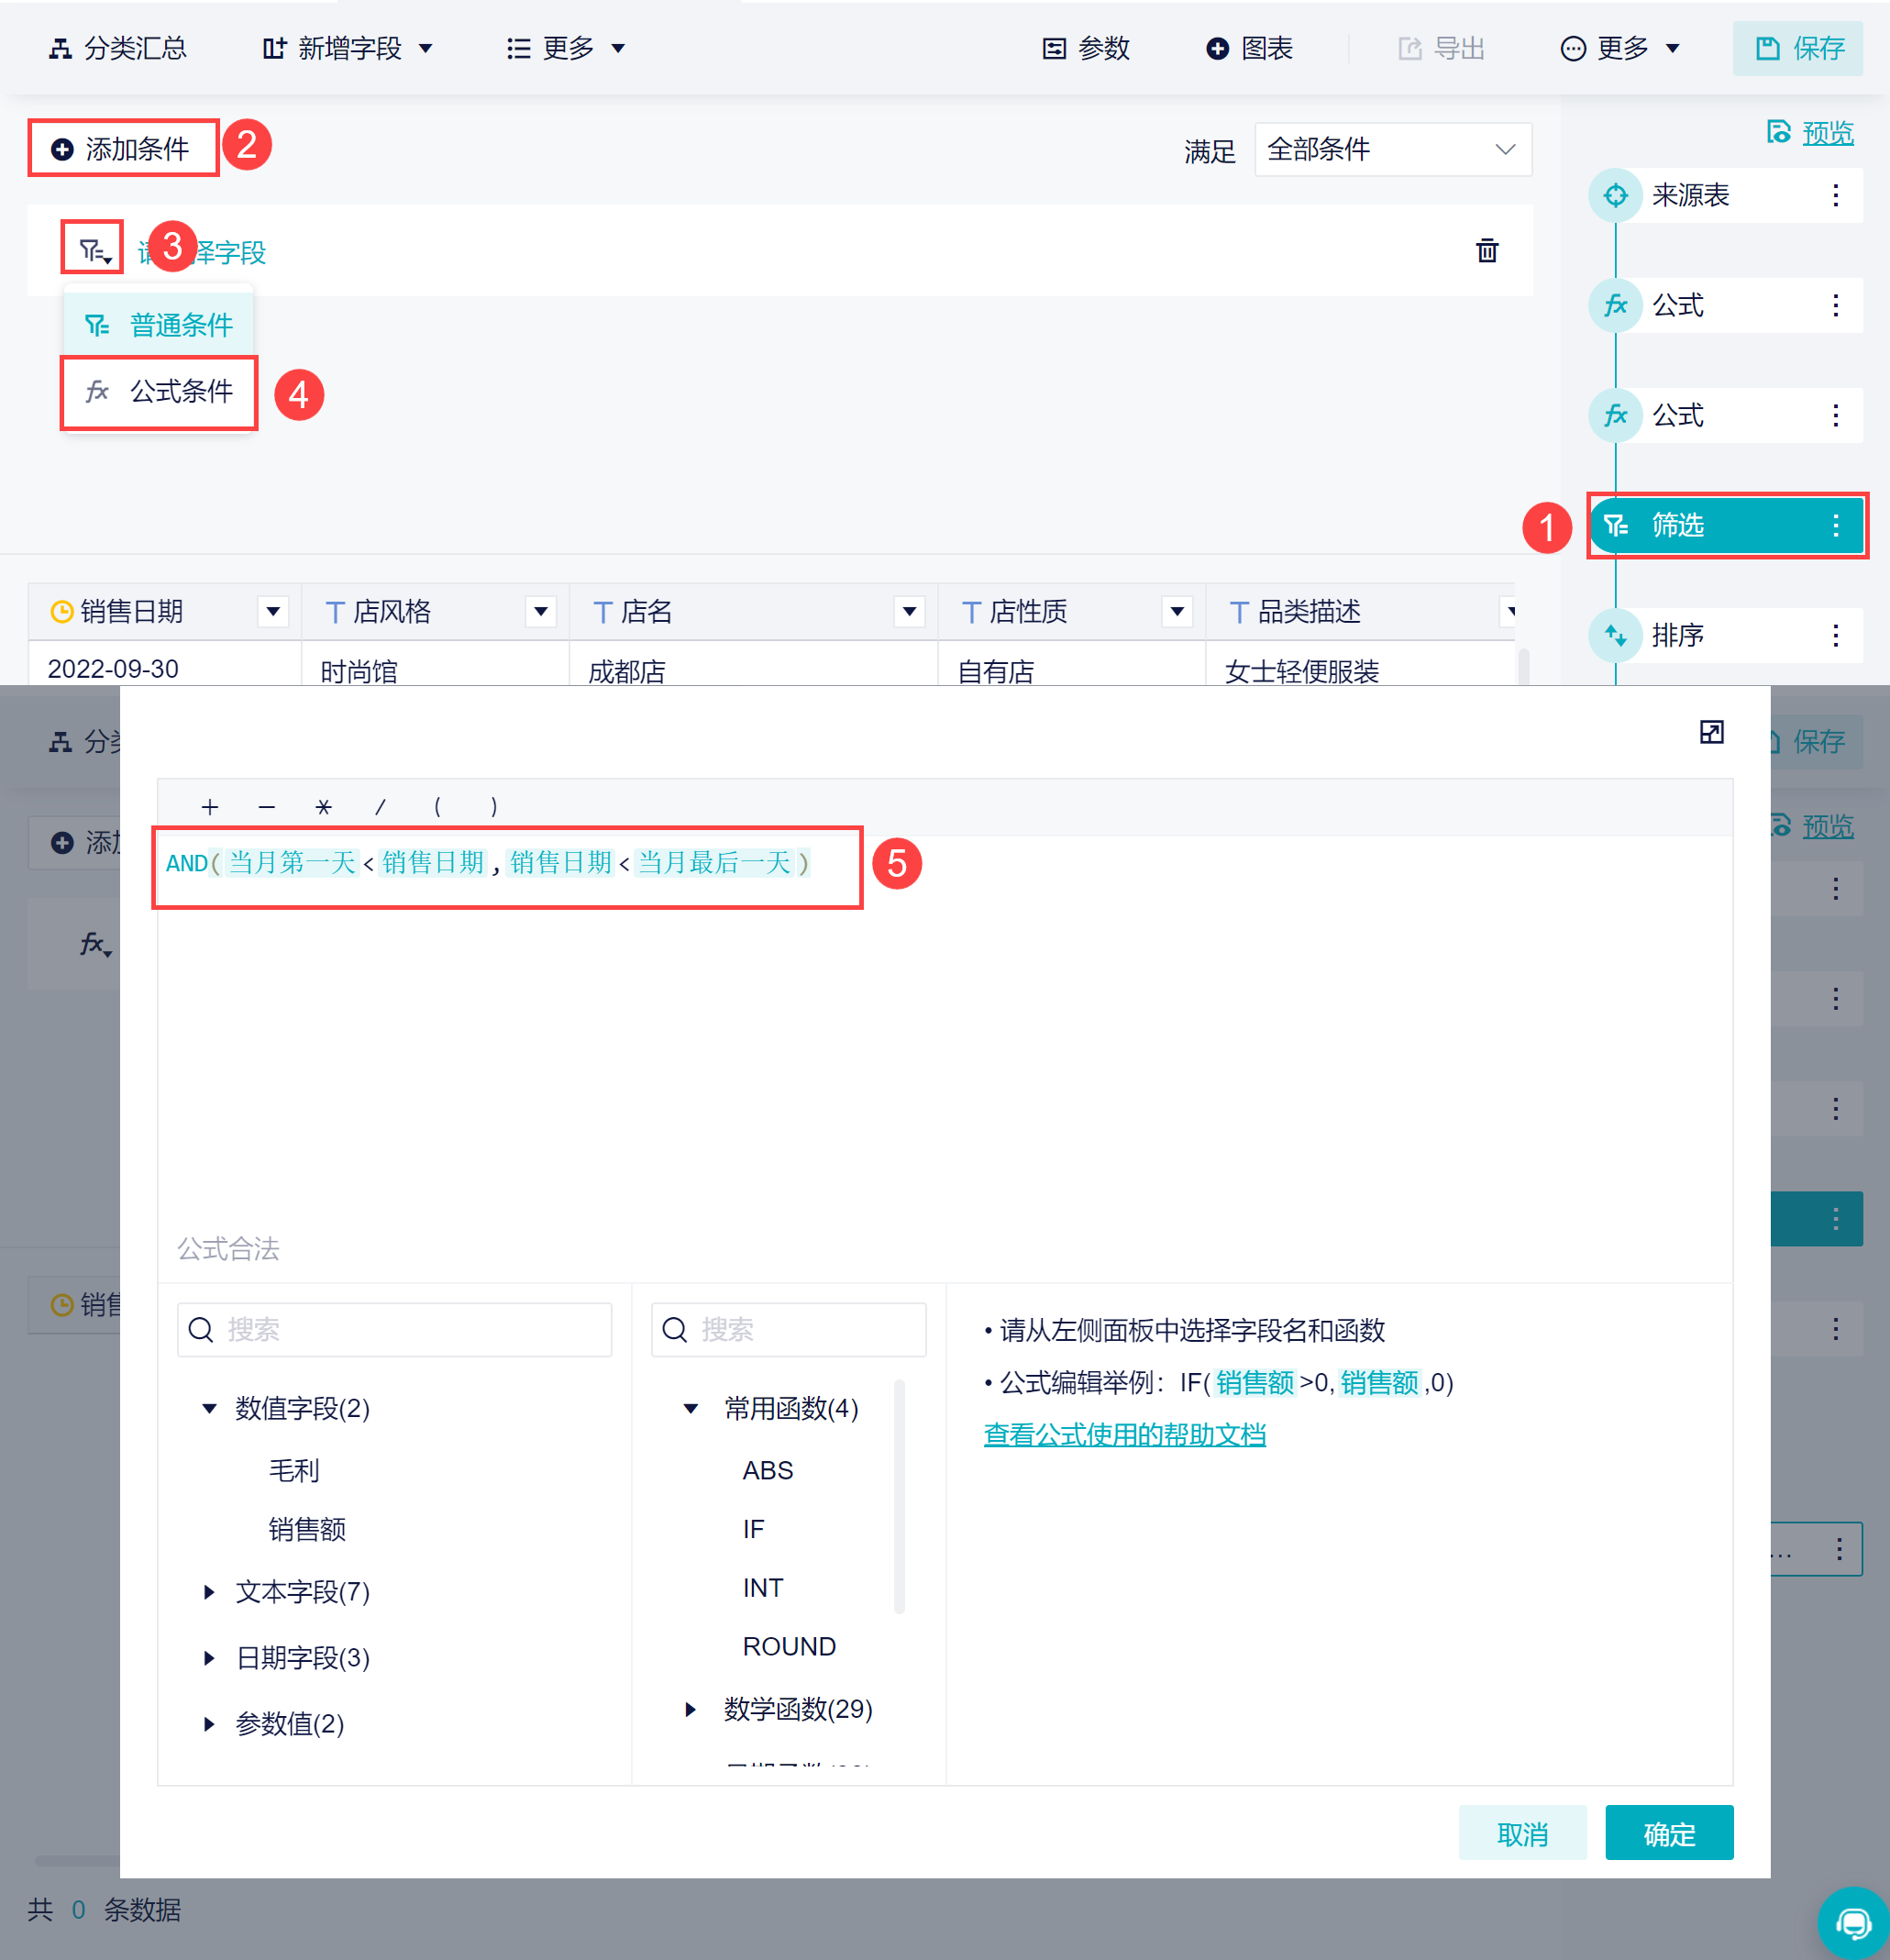Open the 新增字段 toolbar menu
The height and width of the screenshot is (1960, 1890).
347,48
